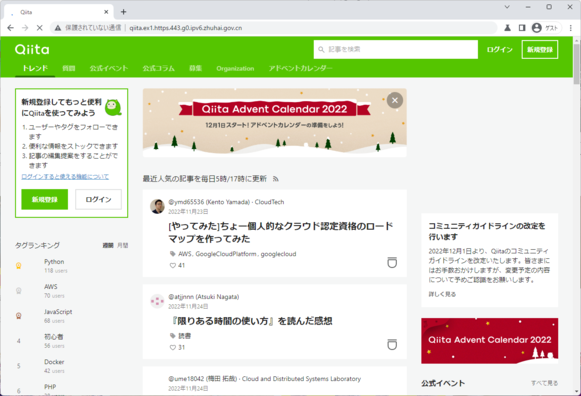Open the ログインすると使える機能について link
The height and width of the screenshot is (396, 581).
[65, 177]
